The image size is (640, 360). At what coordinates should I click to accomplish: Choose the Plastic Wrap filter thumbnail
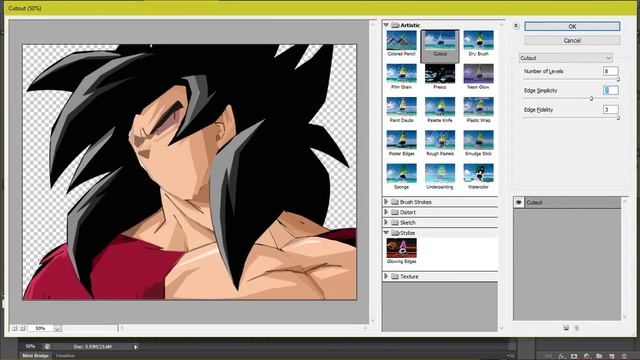coord(478,107)
